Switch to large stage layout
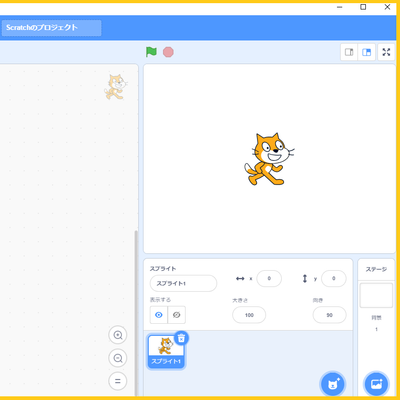The image size is (400, 400). pyautogui.click(x=366, y=52)
